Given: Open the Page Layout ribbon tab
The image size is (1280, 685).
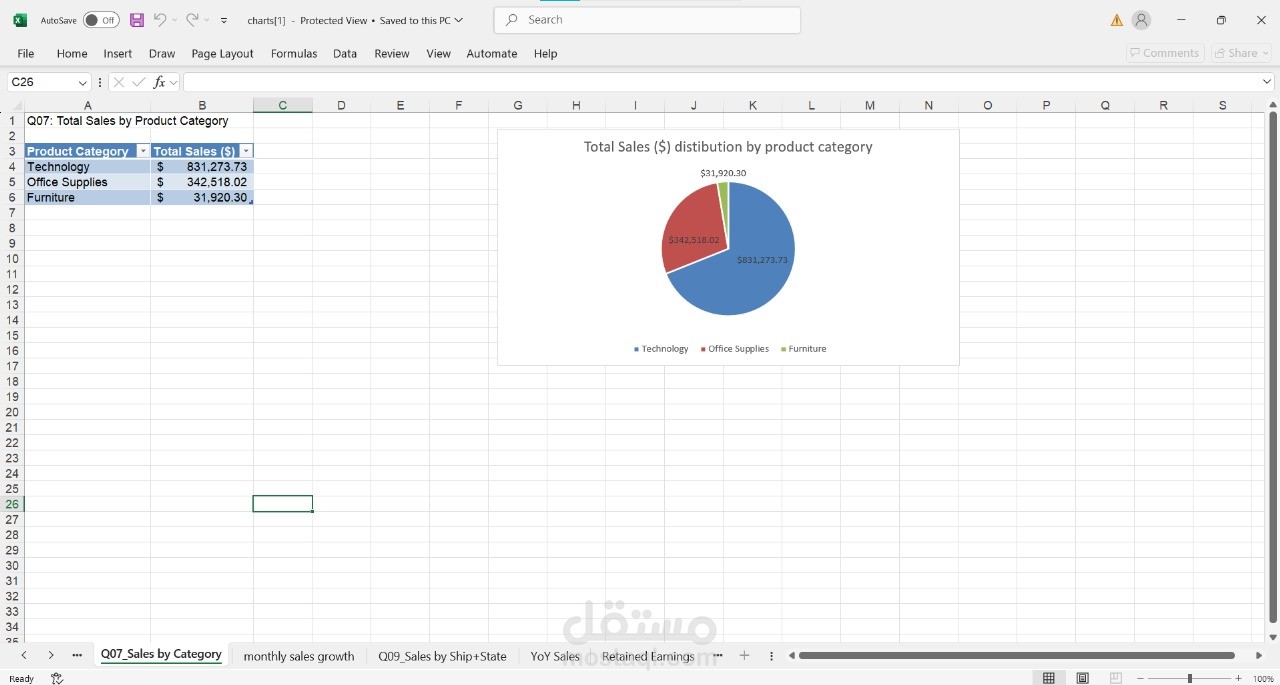Looking at the screenshot, I should tap(223, 54).
